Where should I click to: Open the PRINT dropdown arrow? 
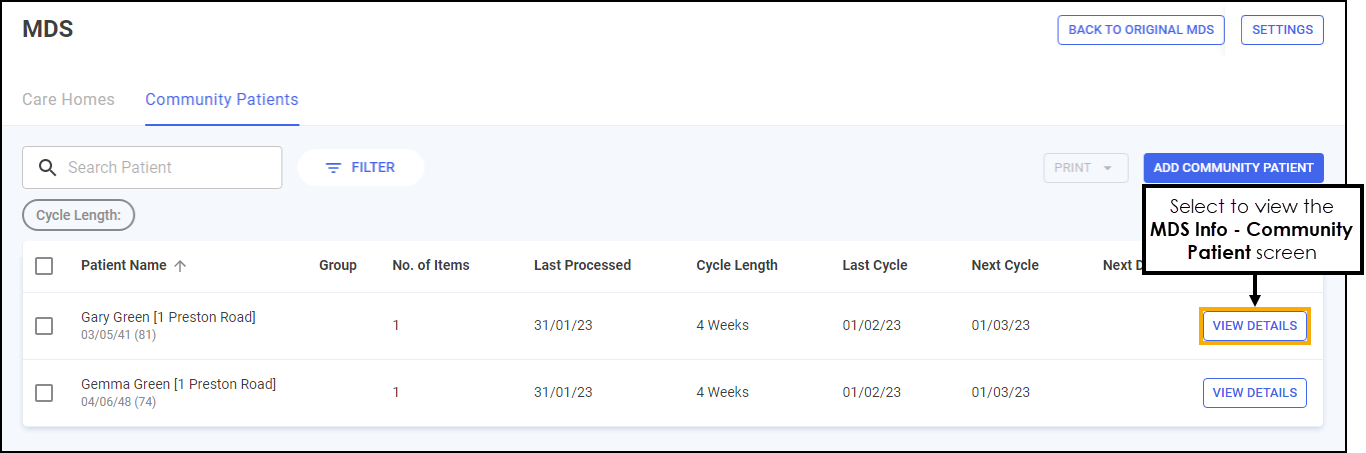[1108, 168]
